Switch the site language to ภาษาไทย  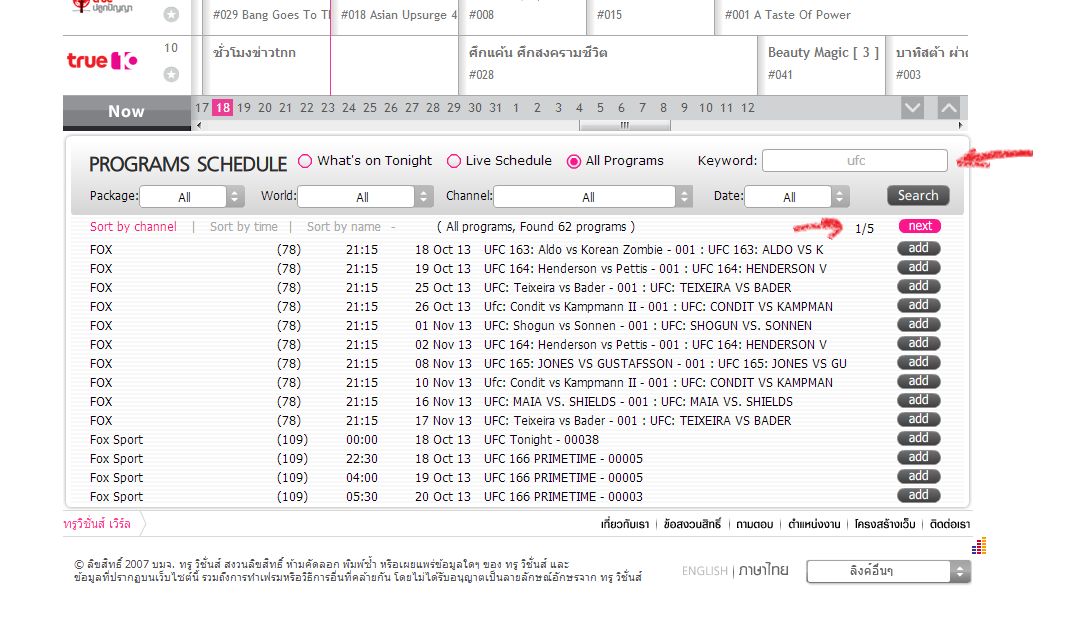click(763, 570)
